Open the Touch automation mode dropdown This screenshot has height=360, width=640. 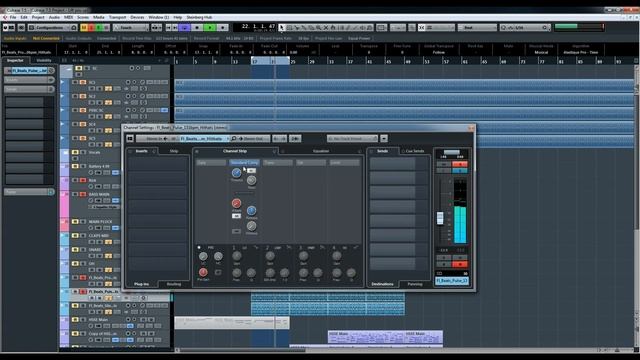click(131, 27)
